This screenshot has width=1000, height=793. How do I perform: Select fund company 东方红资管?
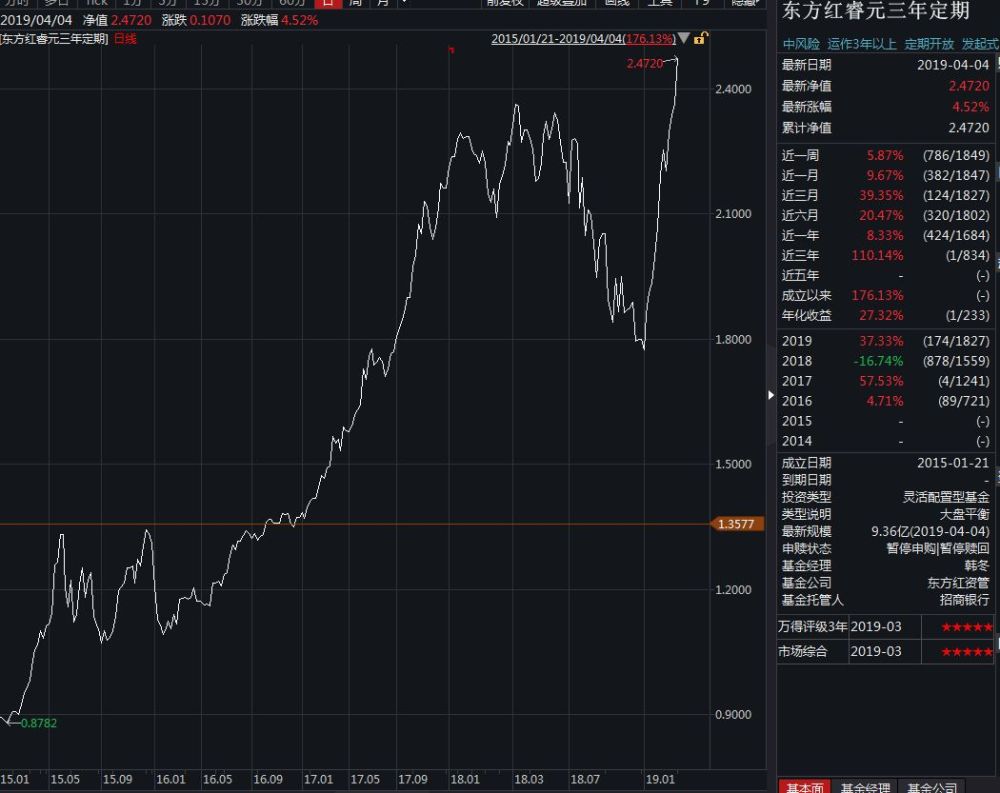click(958, 583)
